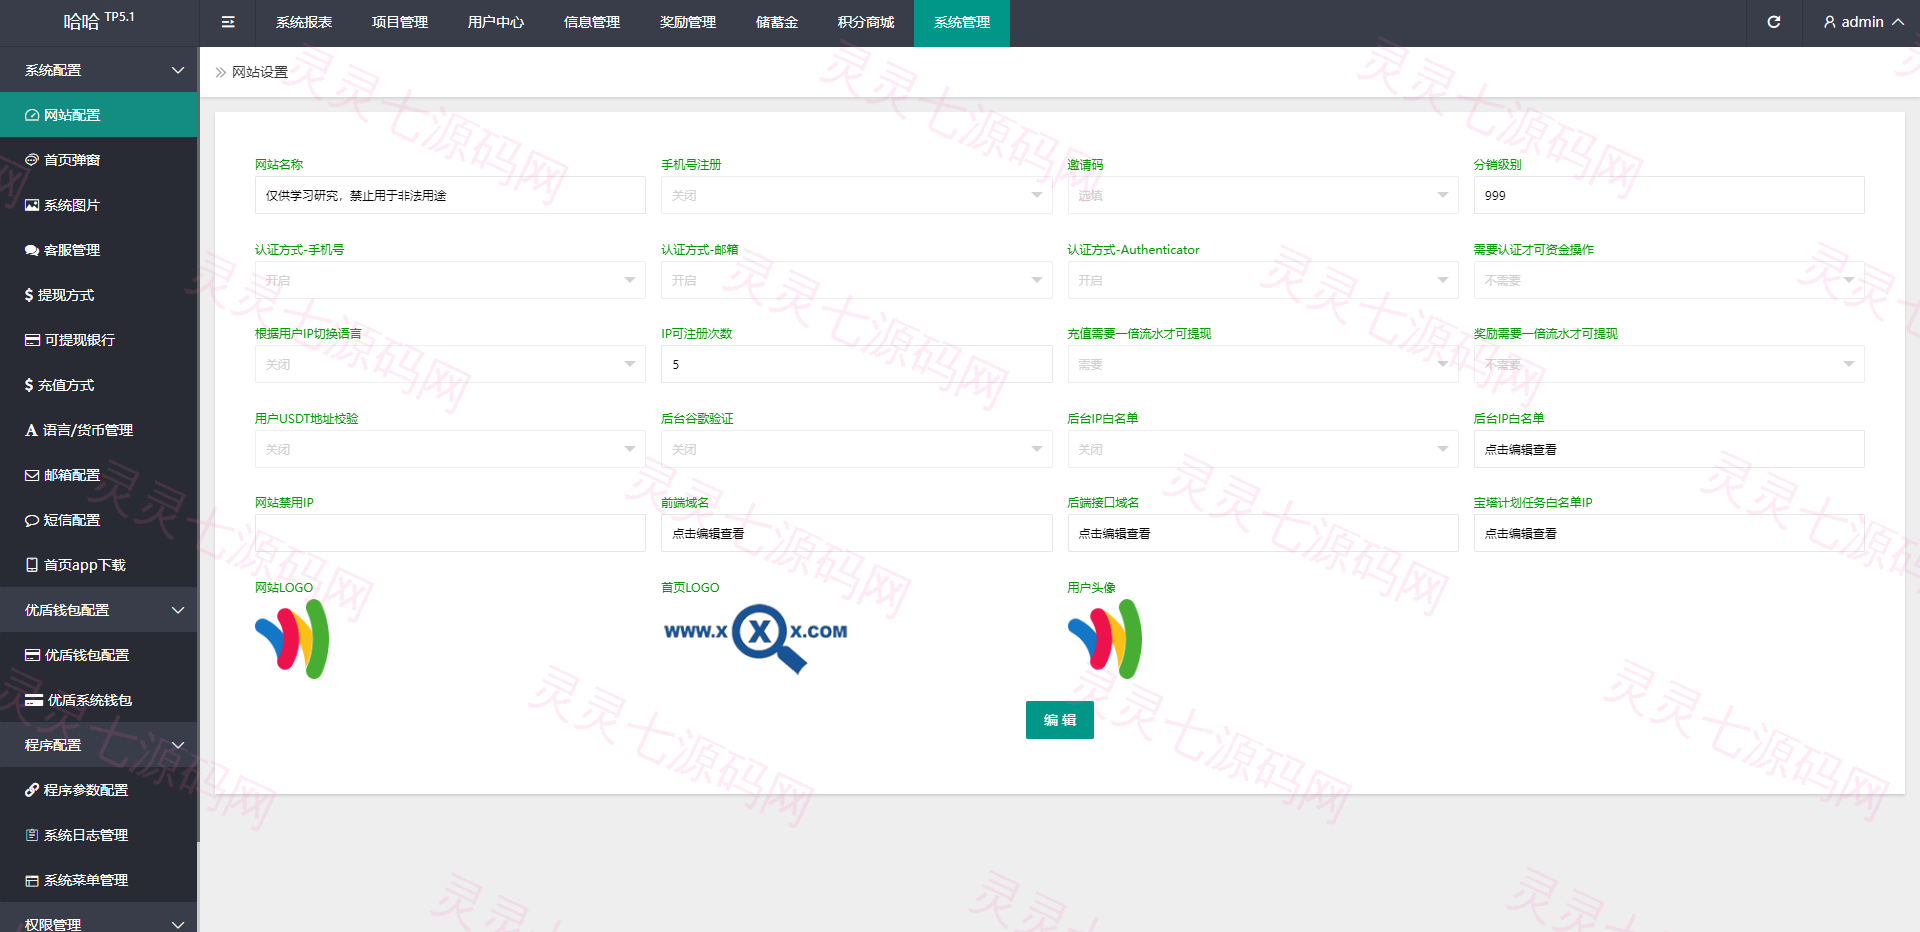Click the 首页LOGO image
Image resolution: width=1920 pixels, height=932 pixels.
click(x=756, y=638)
